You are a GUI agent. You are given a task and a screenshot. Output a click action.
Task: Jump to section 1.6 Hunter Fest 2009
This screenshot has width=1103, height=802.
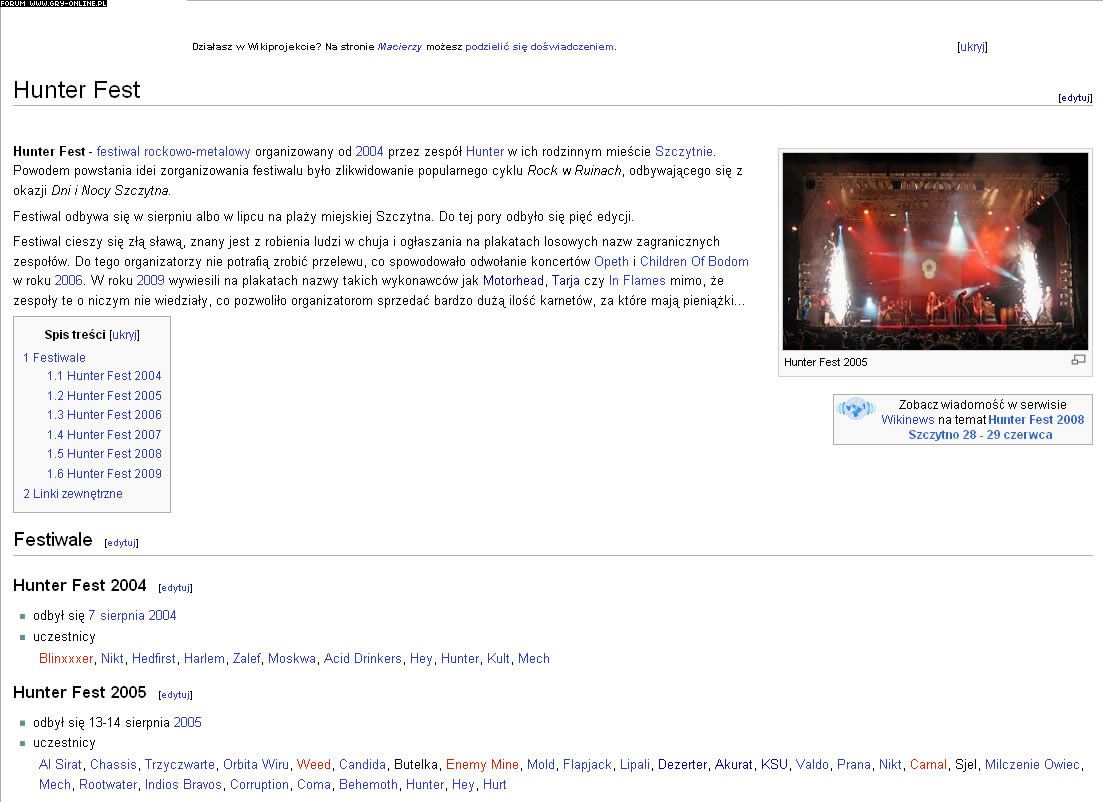pyautogui.click(x=104, y=474)
